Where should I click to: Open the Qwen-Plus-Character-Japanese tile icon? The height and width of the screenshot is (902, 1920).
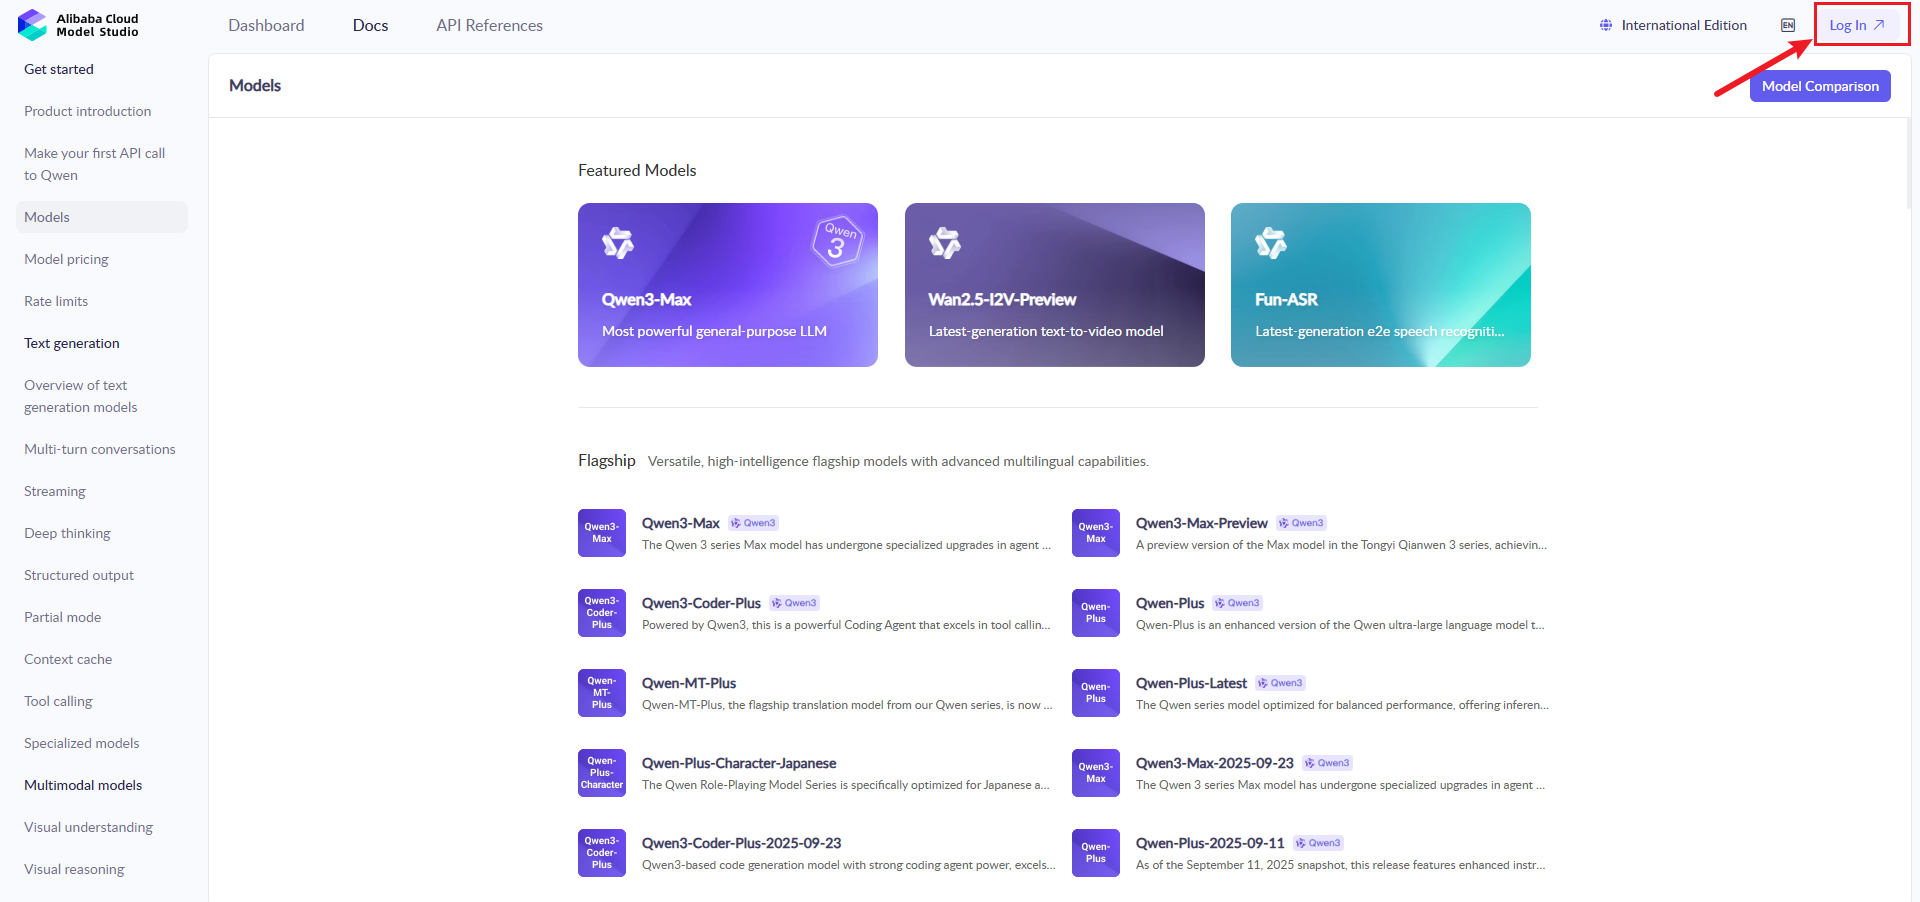click(602, 773)
